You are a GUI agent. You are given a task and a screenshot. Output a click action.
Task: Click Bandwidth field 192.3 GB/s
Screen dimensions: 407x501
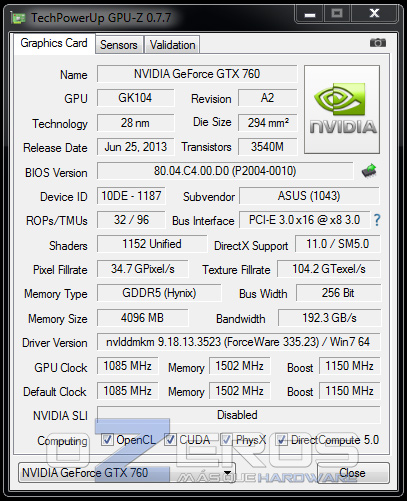(x=329, y=318)
